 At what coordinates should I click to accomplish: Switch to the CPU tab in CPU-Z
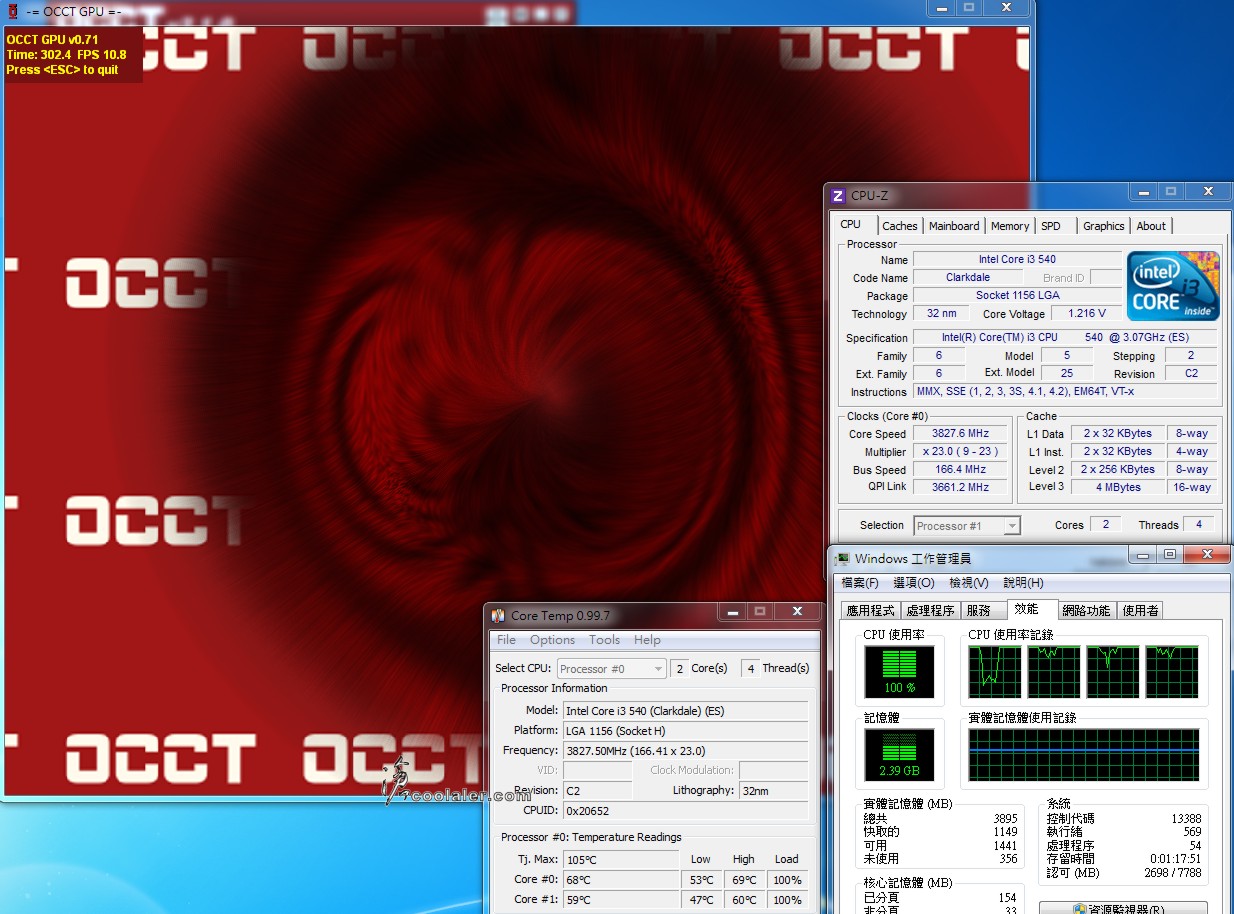851,225
